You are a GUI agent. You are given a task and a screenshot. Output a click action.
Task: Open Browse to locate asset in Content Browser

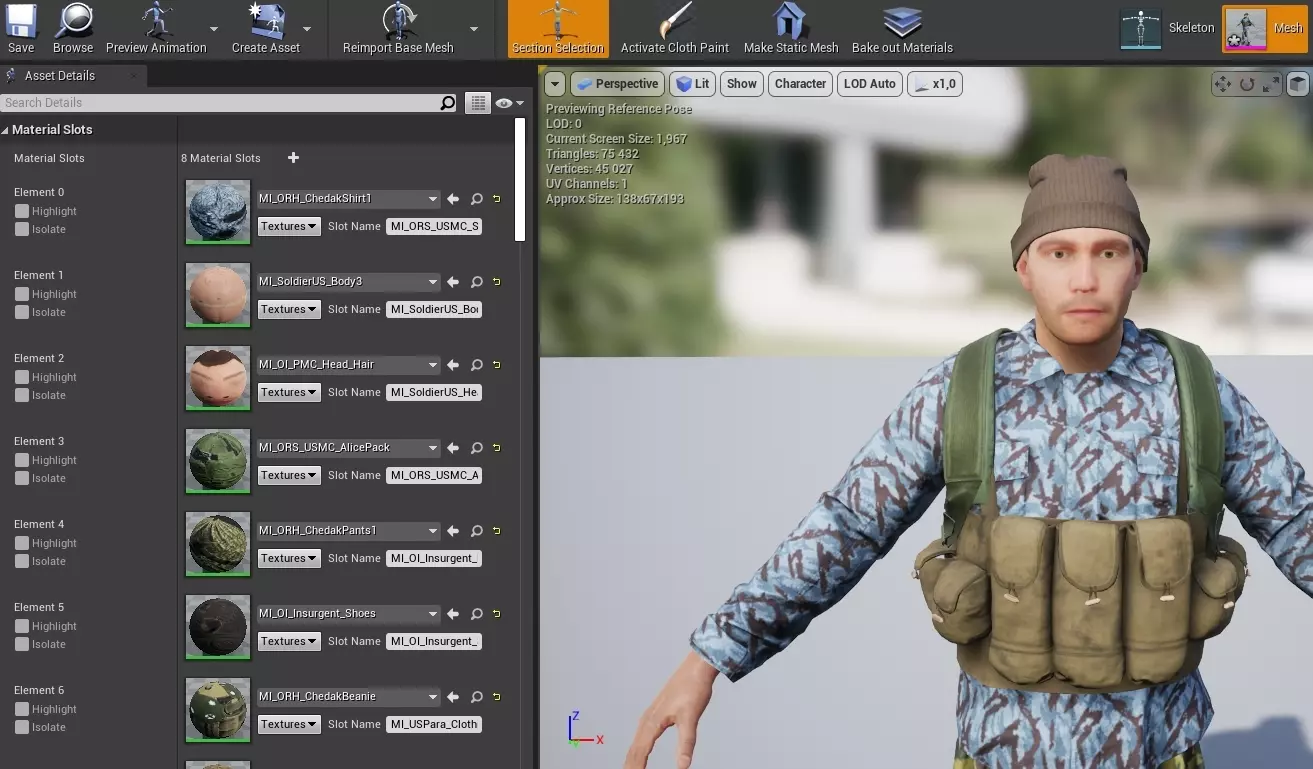click(x=73, y=28)
